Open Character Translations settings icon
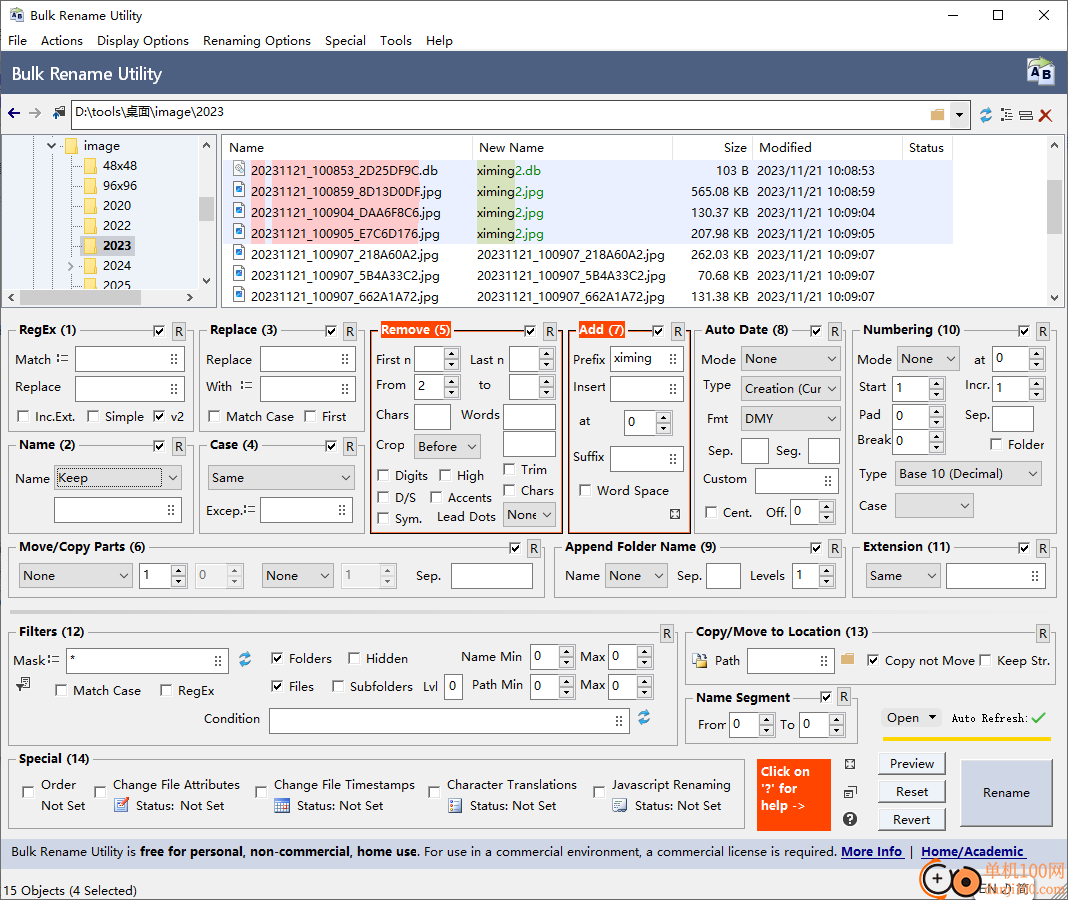Viewport: 1068px width, 900px height. 455,806
